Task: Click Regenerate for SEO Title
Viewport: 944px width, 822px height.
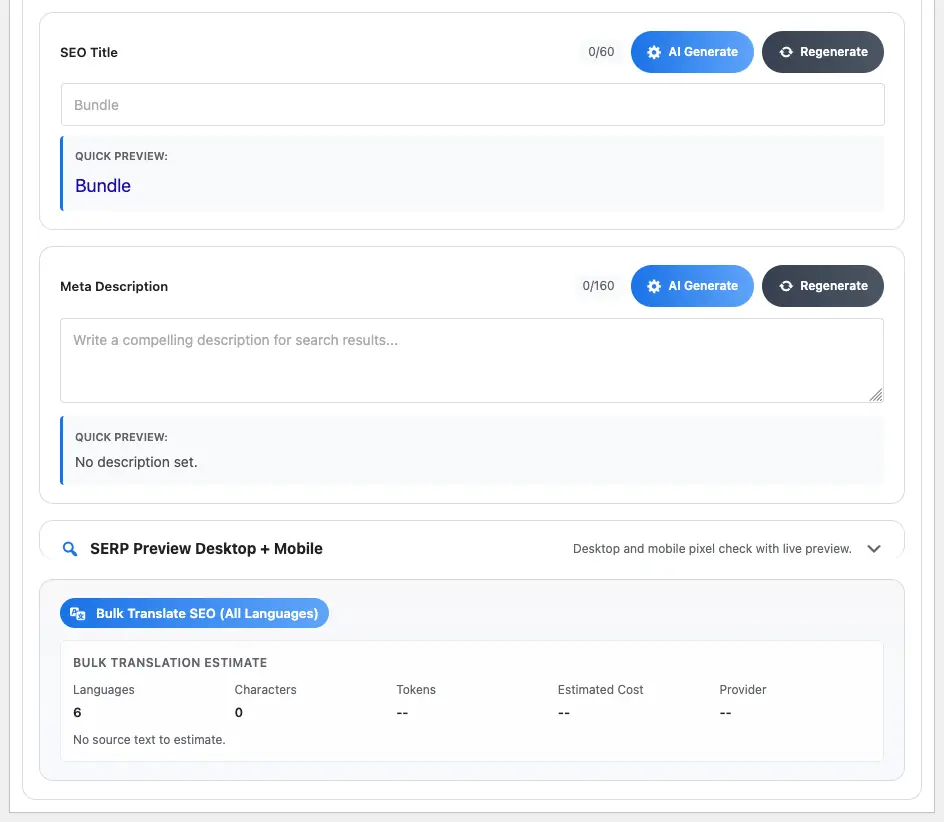Action: point(822,52)
